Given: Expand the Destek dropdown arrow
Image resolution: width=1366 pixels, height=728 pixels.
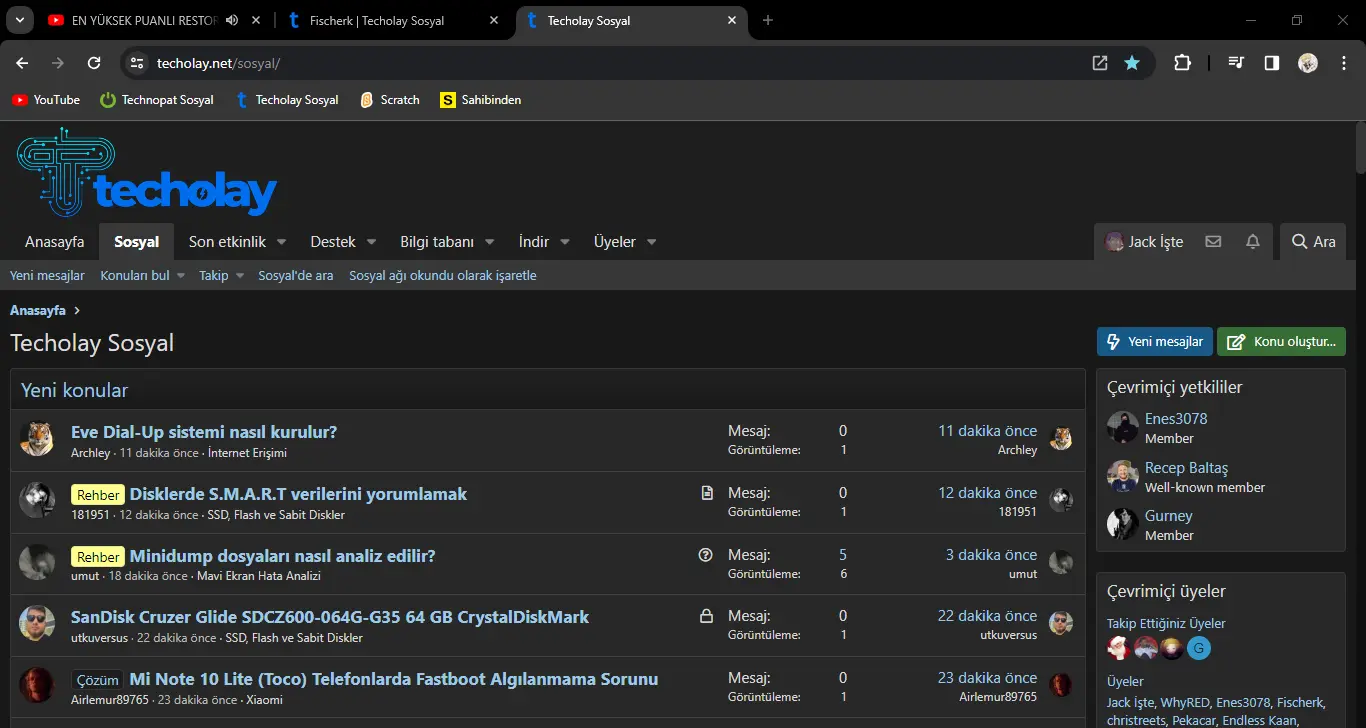Looking at the screenshot, I should coord(371,242).
